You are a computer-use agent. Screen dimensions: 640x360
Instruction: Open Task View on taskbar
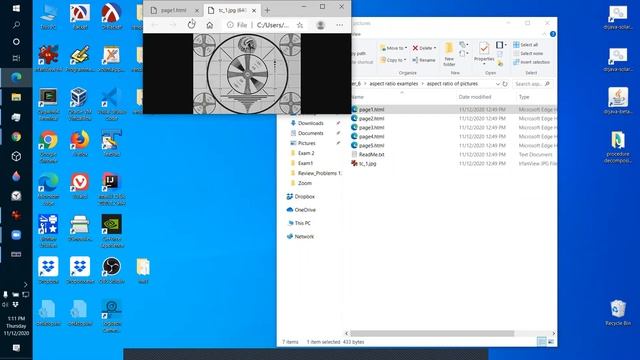coord(16,58)
